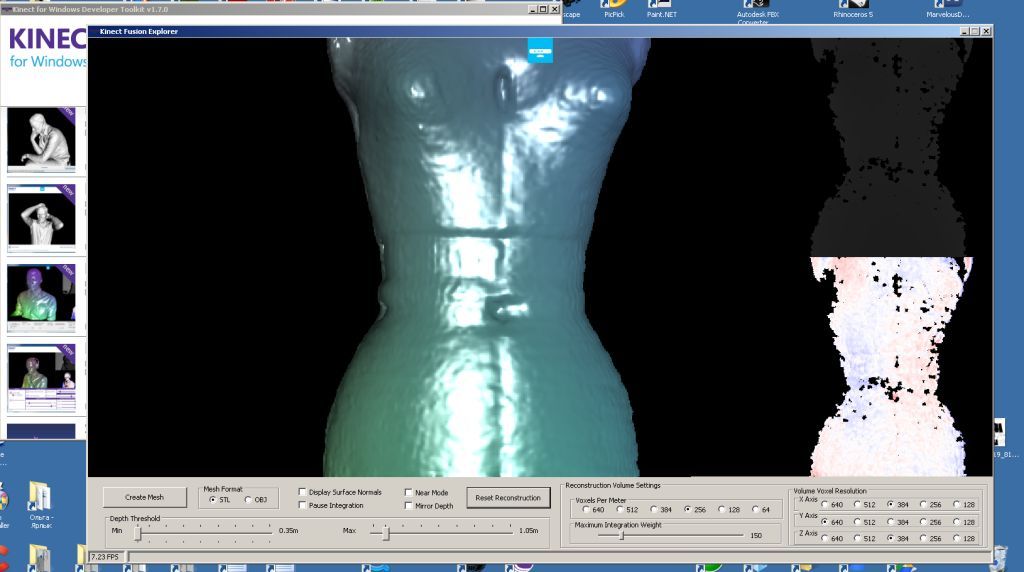Click the Kinect for Windows logo in Toolkit

[x=48, y=49]
